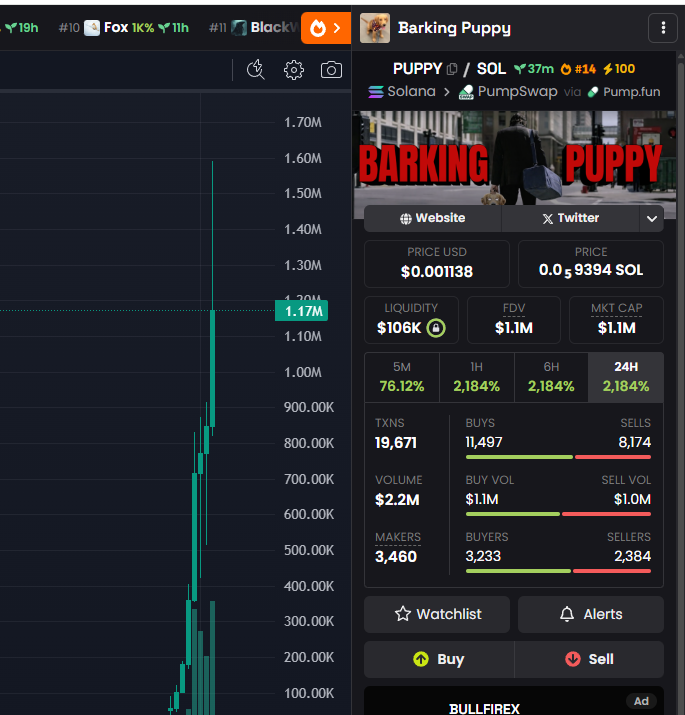
Task: Click the Barking Puppy title text
Action: click(x=454, y=28)
